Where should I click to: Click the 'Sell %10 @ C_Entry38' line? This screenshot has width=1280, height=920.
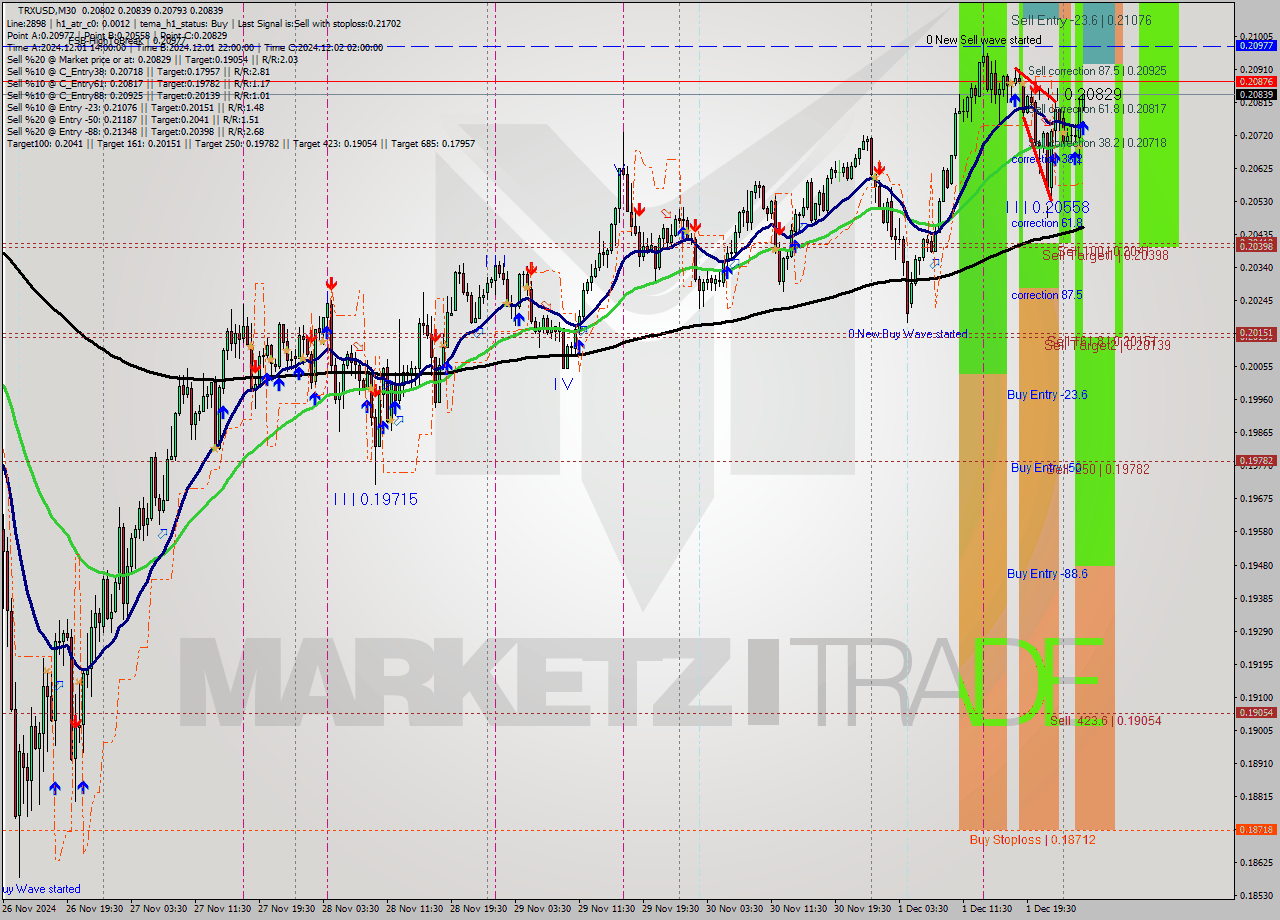[x=138, y=72]
